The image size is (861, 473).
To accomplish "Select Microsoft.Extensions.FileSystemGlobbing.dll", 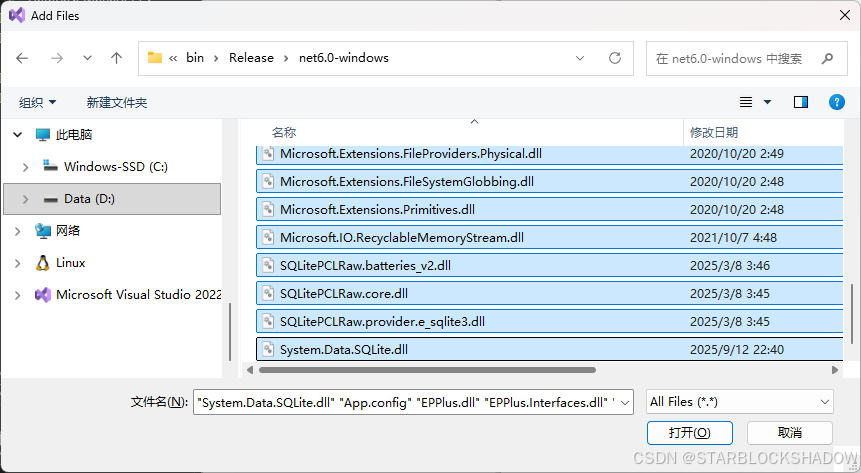I will pyautogui.click(x=550, y=182).
